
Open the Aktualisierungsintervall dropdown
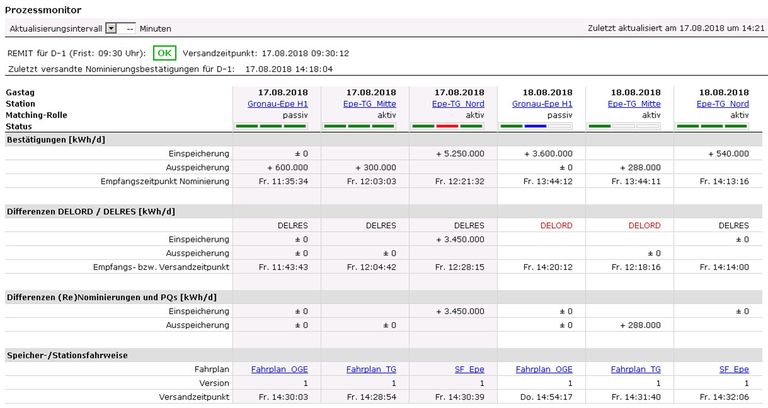(111, 30)
